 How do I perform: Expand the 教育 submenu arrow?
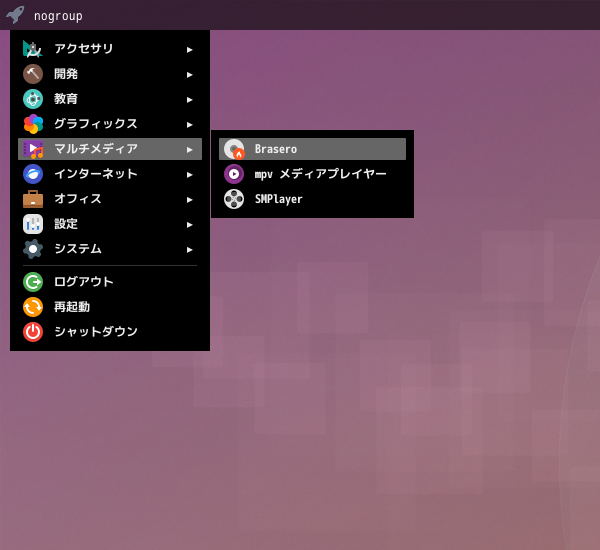point(189,100)
